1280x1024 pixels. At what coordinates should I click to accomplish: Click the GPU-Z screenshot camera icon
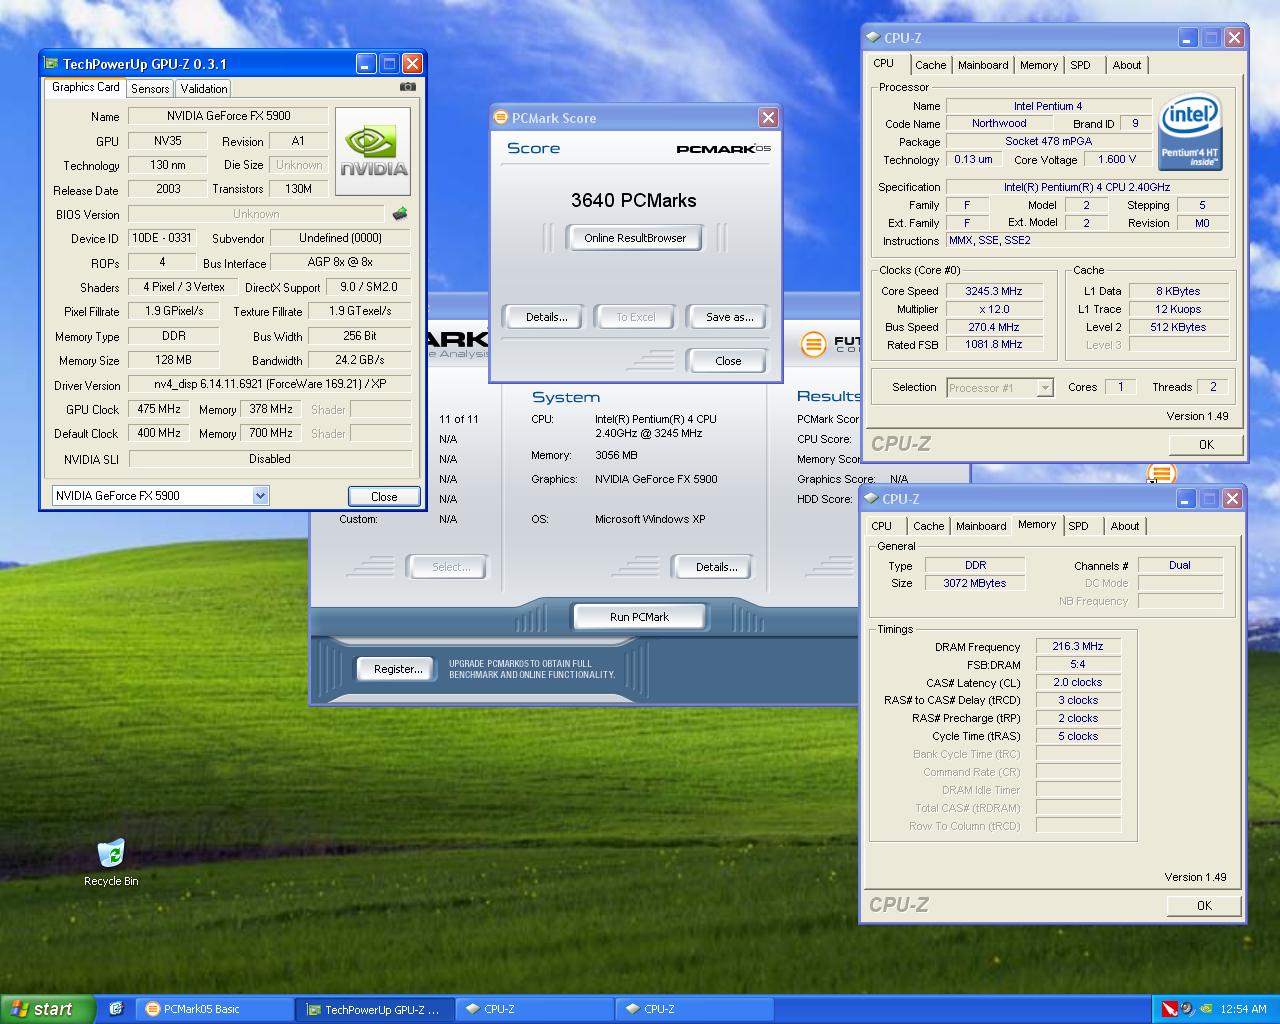(x=407, y=87)
